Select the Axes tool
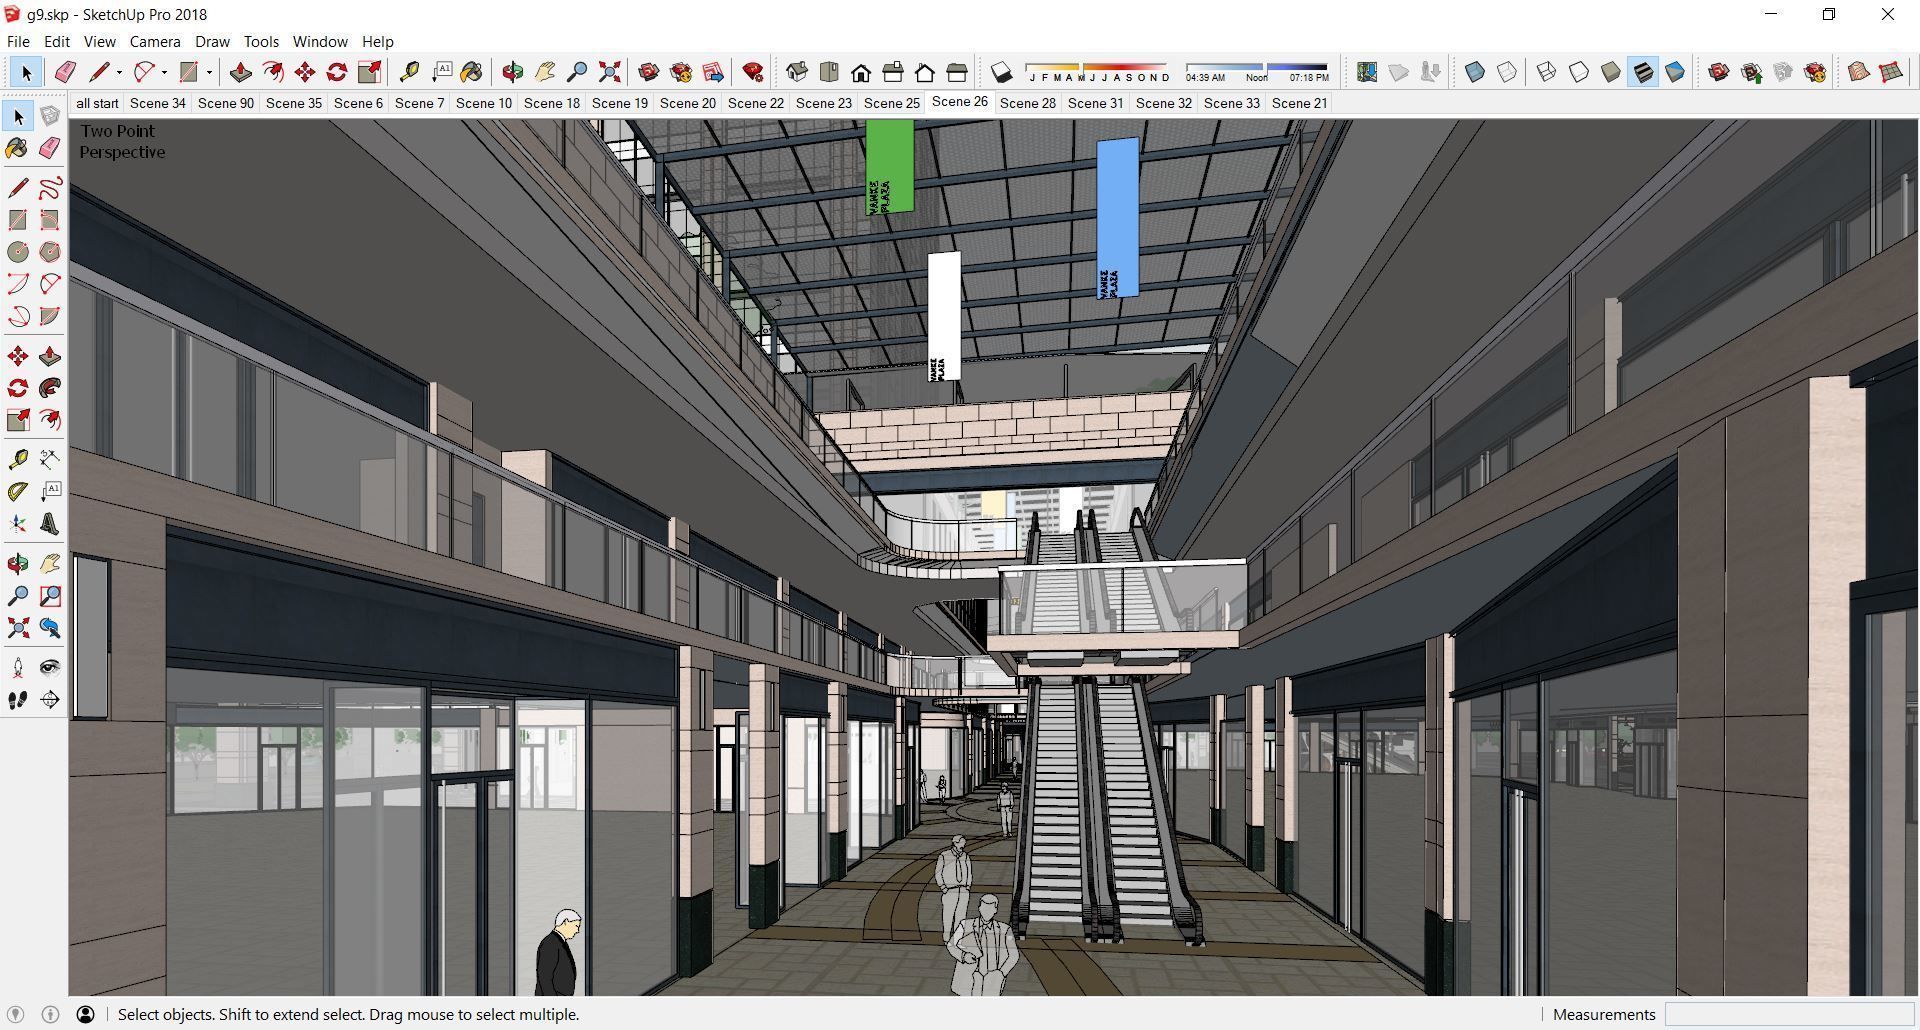Viewport: 1920px width, 1030px height. tap(18, 523)
